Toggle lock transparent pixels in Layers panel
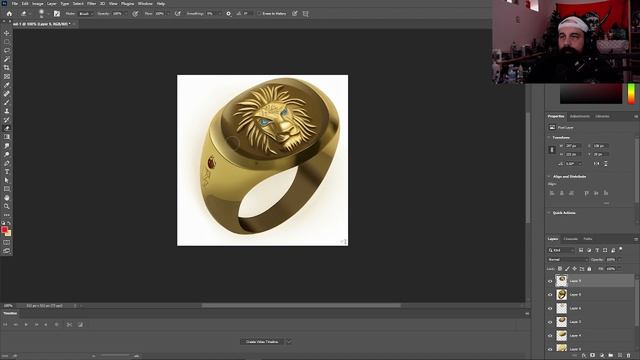The image size is (640, 360). point(560,269)
